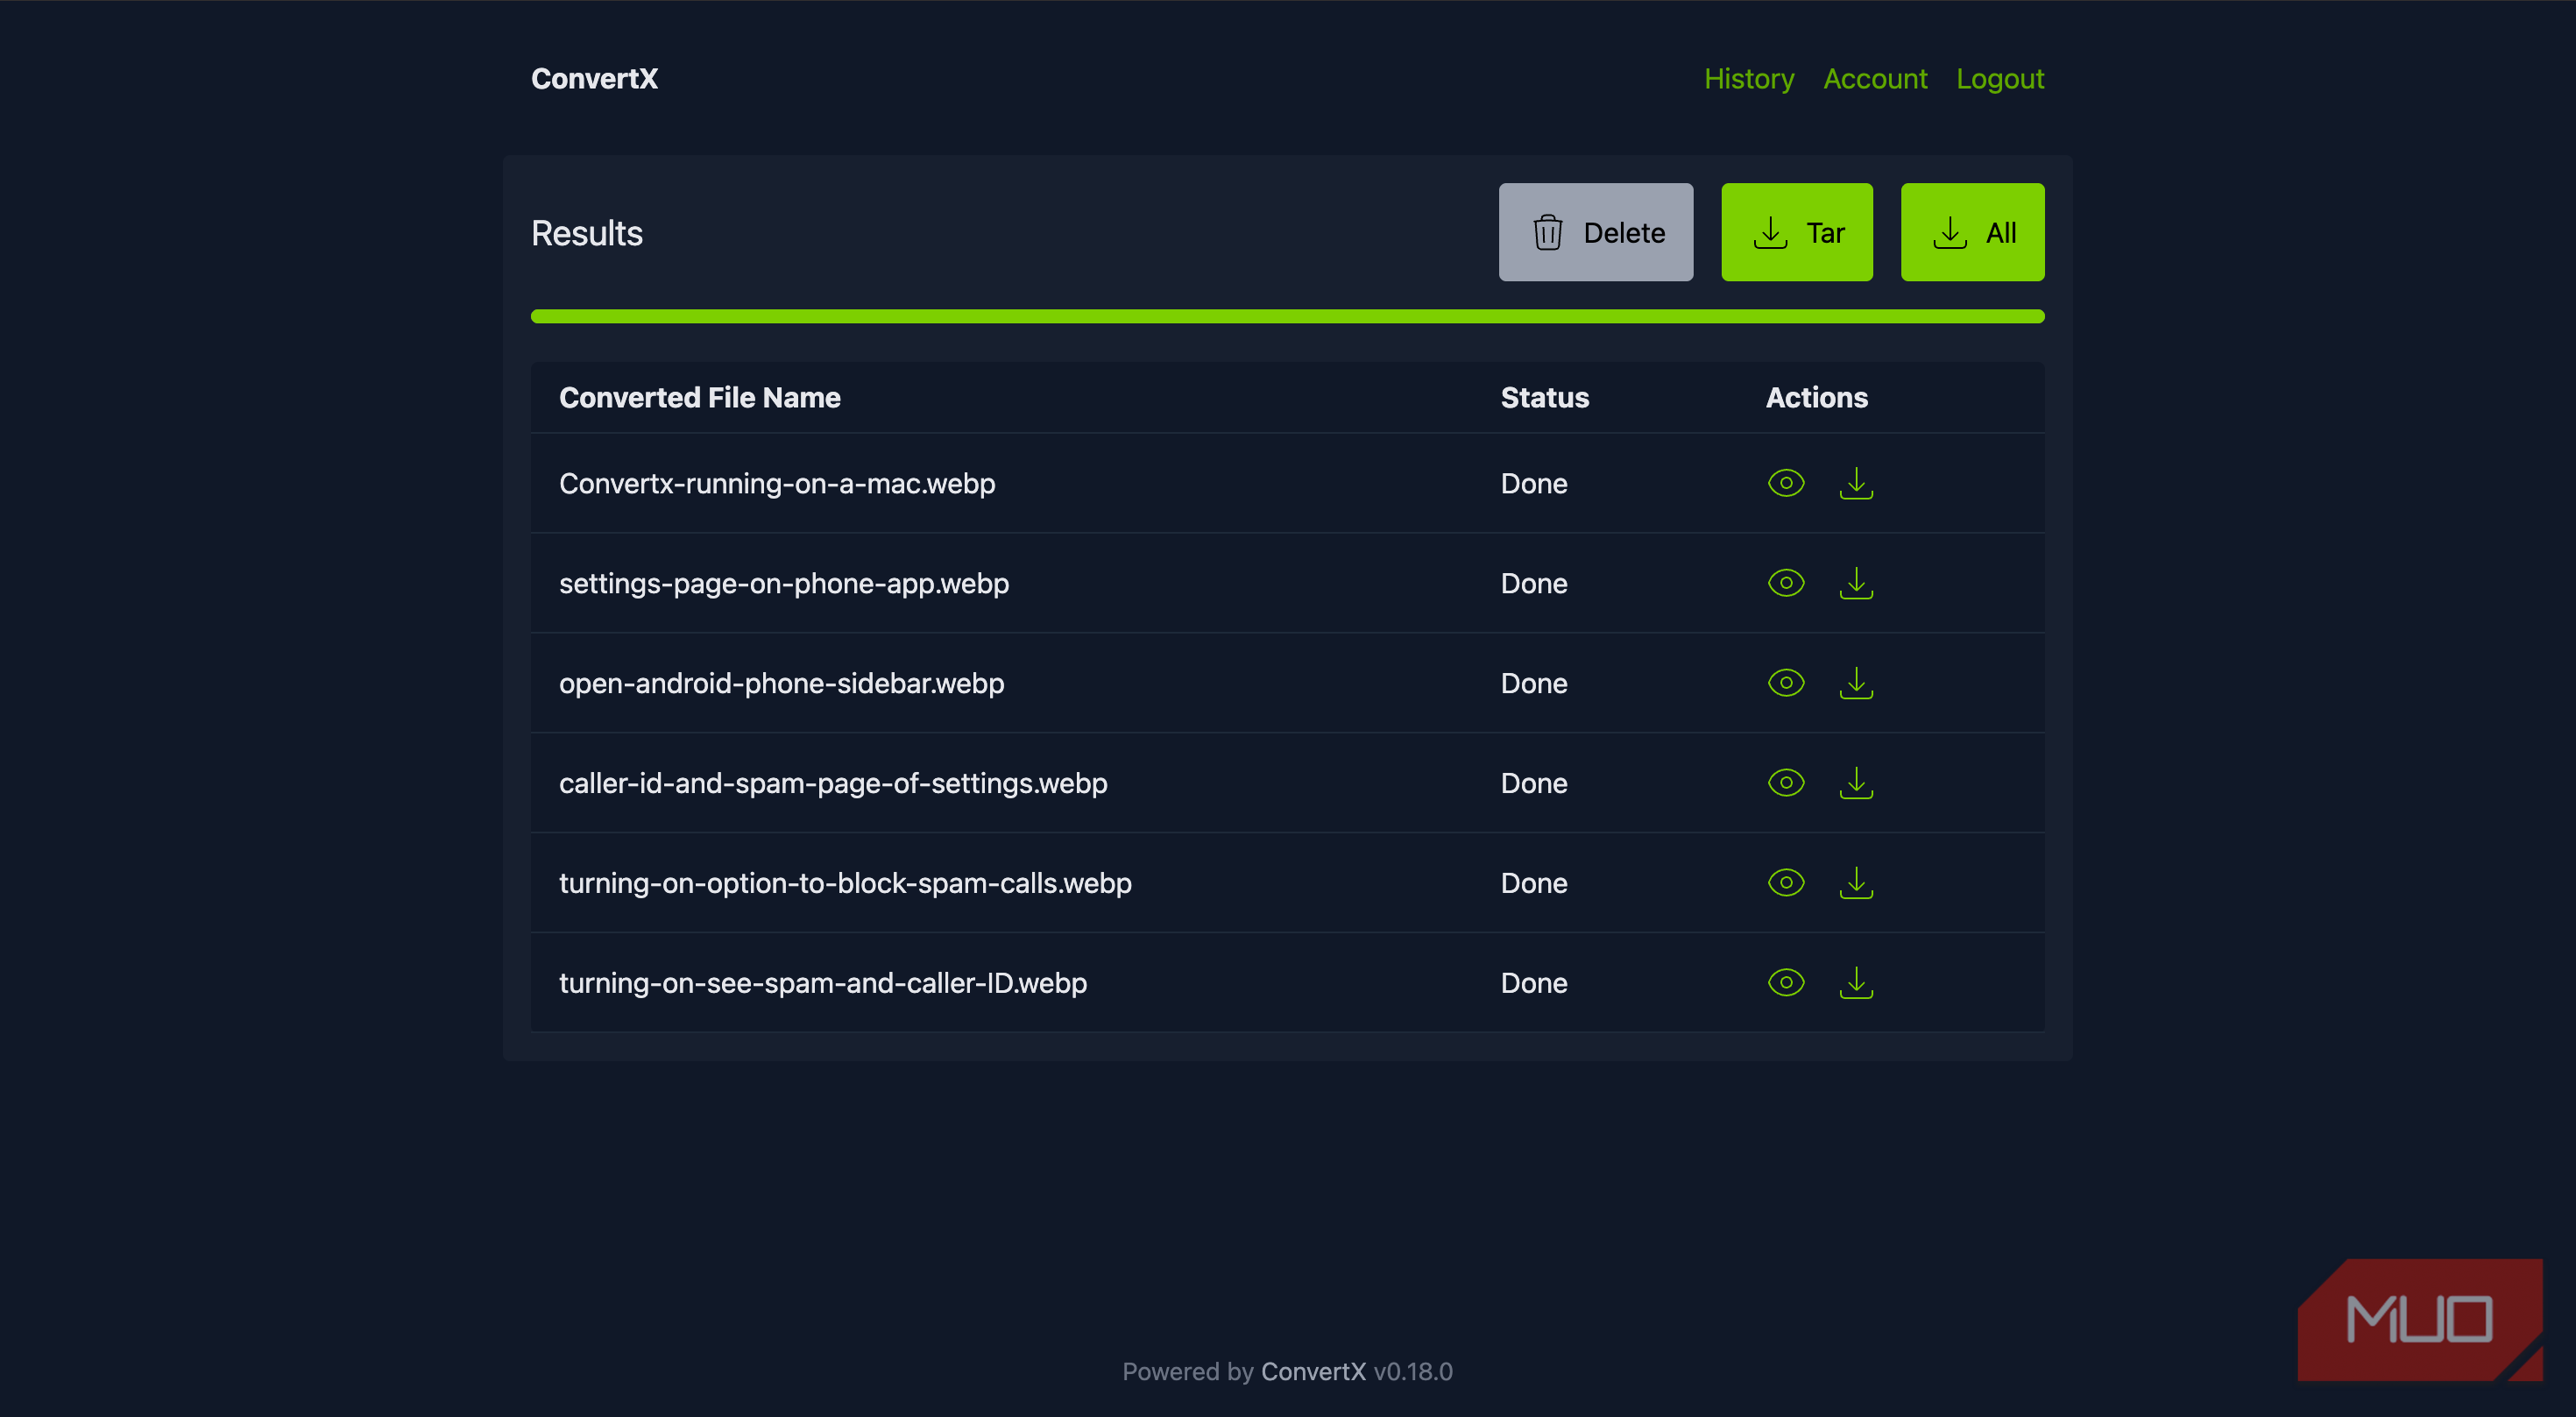Download turning-on-see-spam-and-caller-ID.webp
The height and width of the screenshot is (1417, 2576).
click(1856, 983)
